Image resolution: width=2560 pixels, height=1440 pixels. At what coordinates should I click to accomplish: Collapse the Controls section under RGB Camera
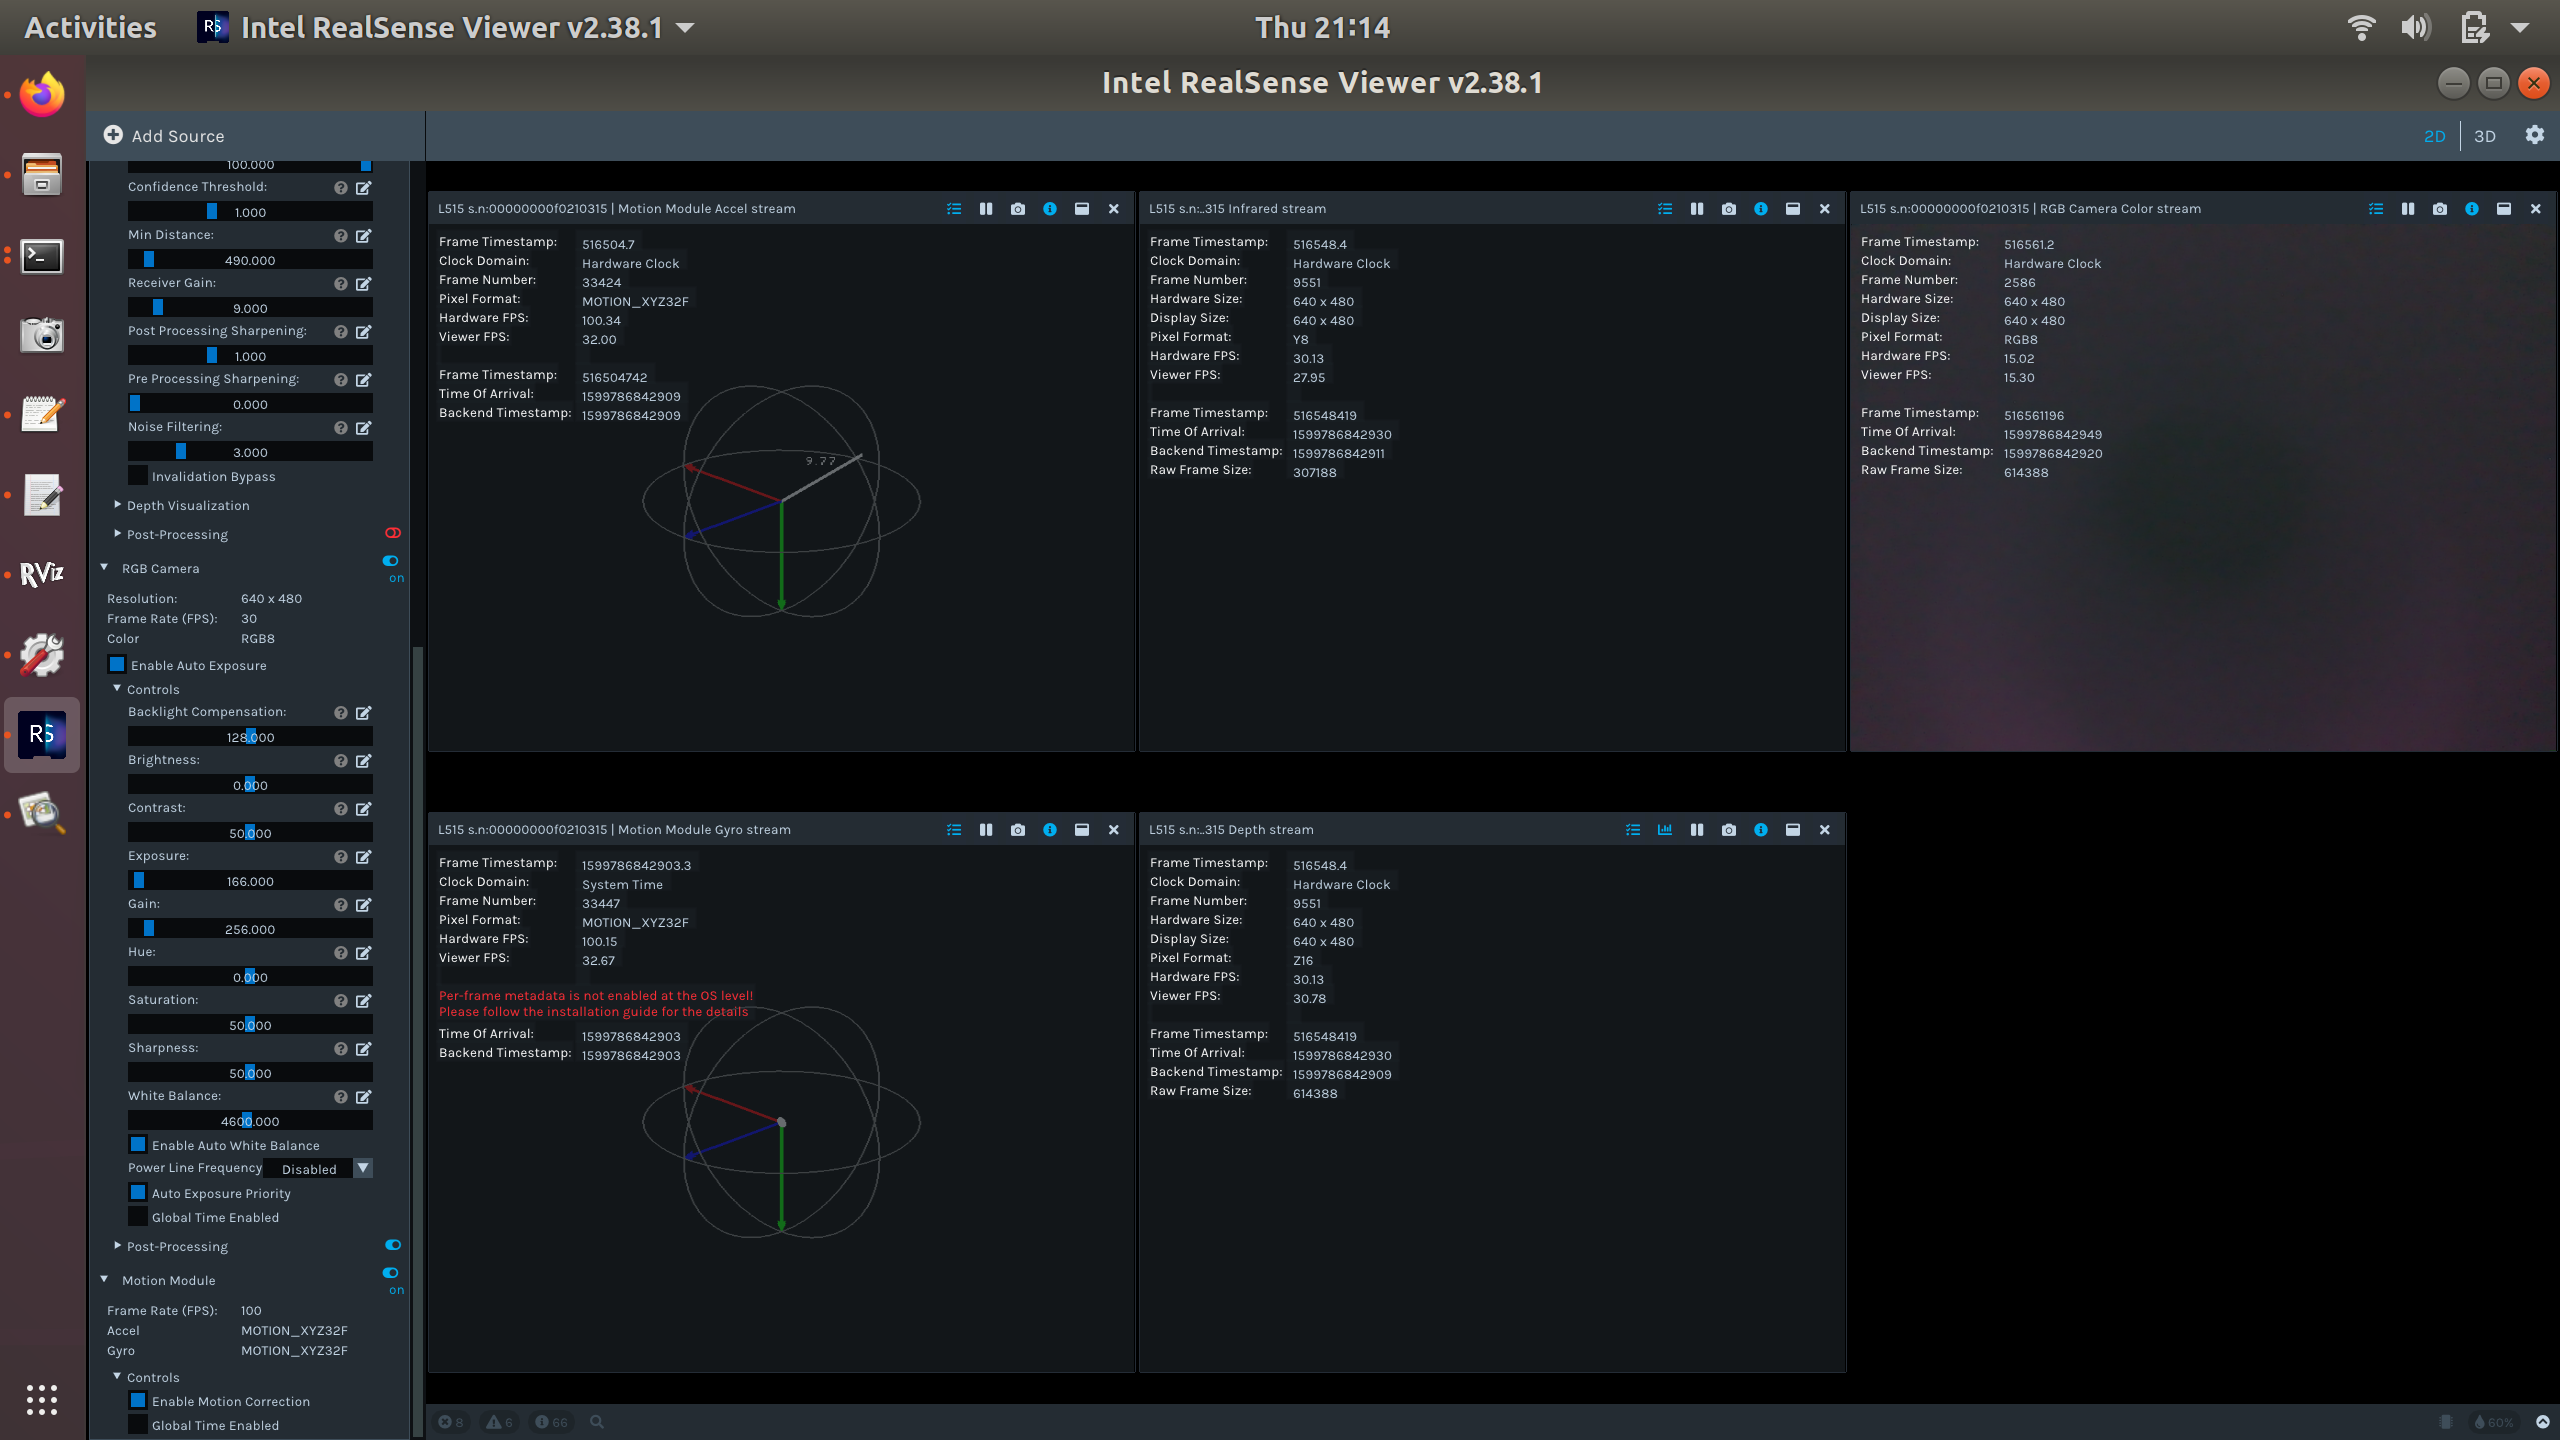click(x=117, y=689)
